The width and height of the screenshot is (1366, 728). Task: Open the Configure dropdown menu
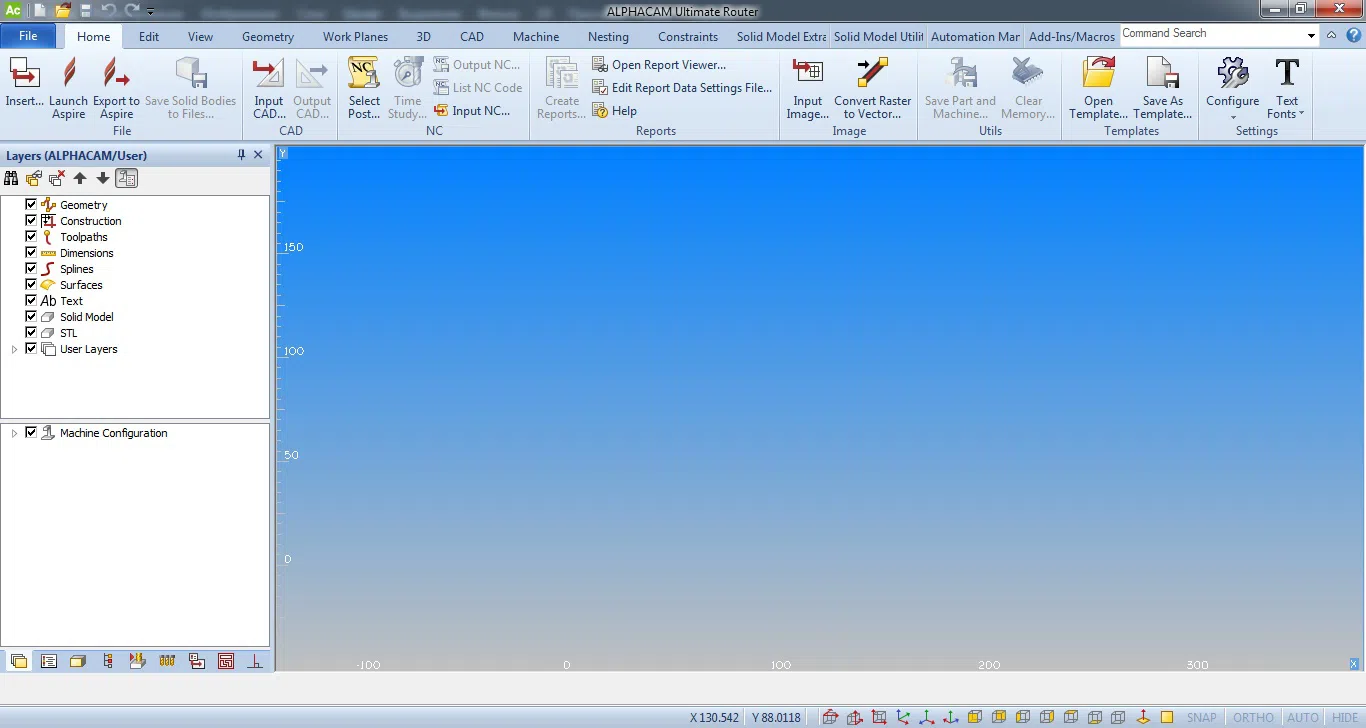(x=1232, y=87)
